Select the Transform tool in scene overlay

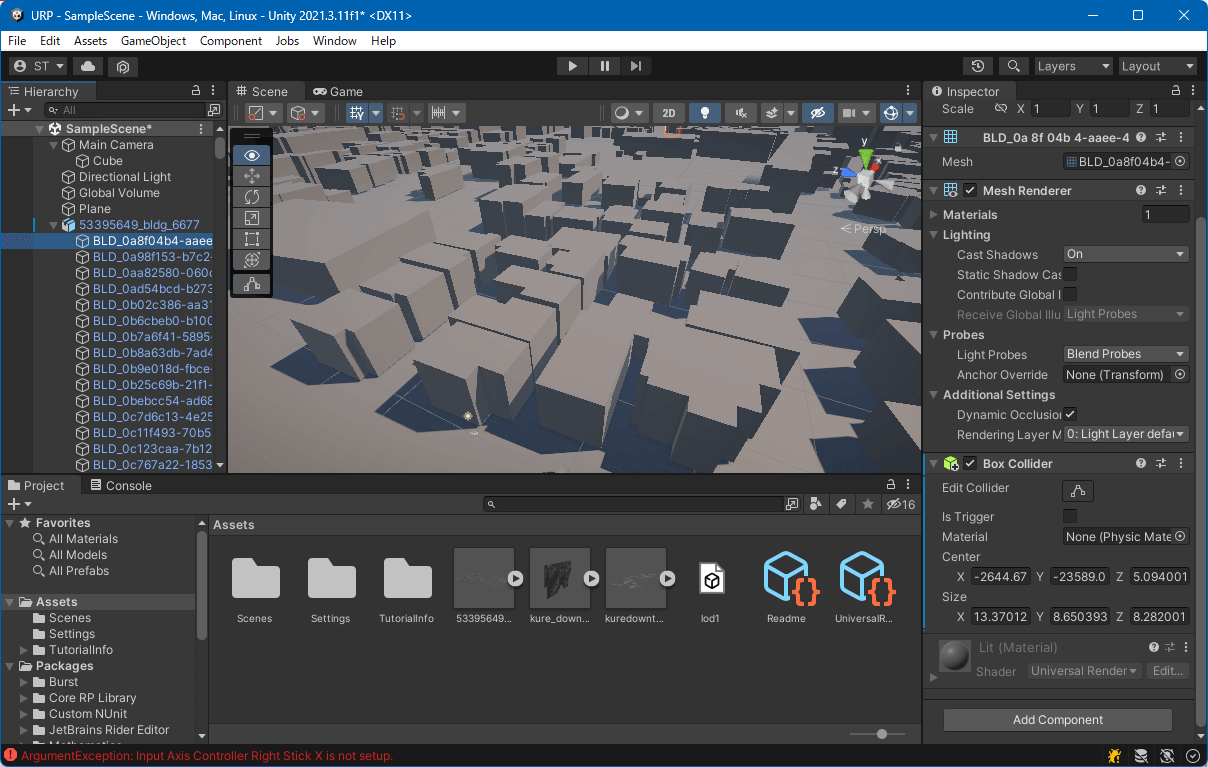(x=251, y=260)
